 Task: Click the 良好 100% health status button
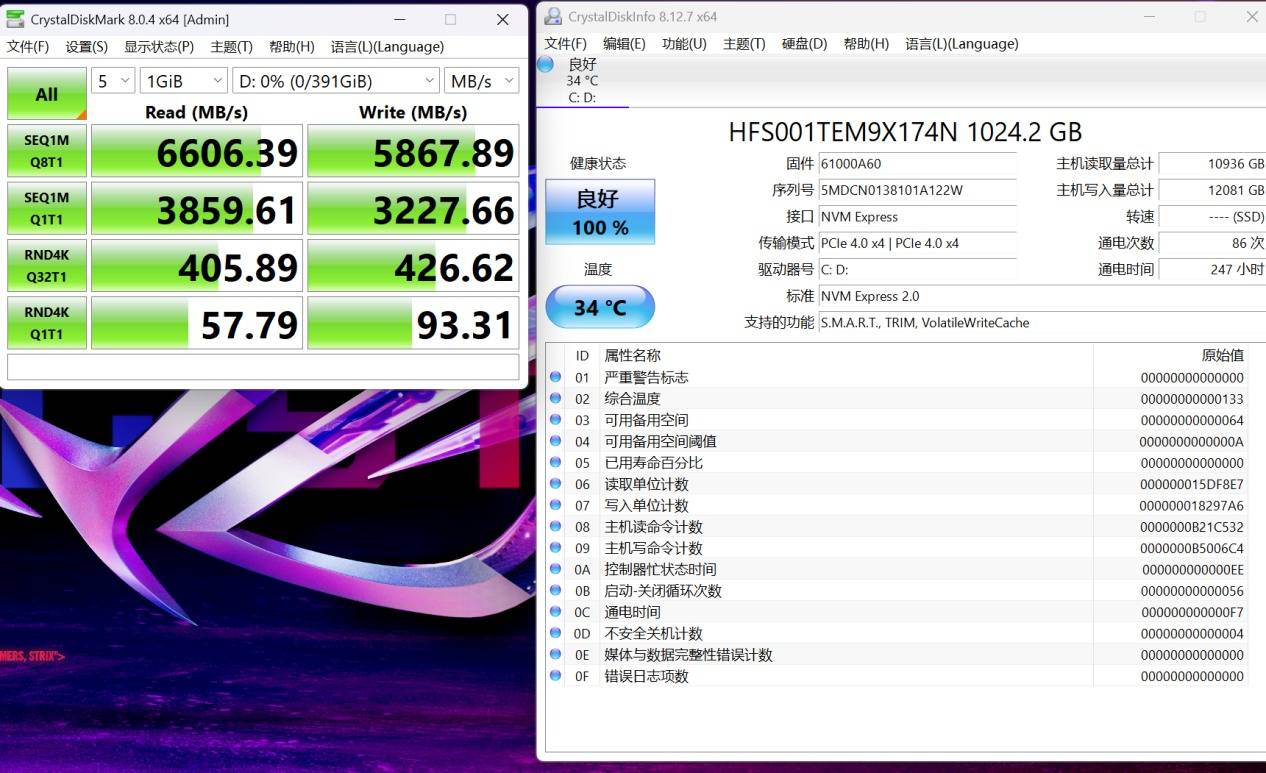pos(600,212)
